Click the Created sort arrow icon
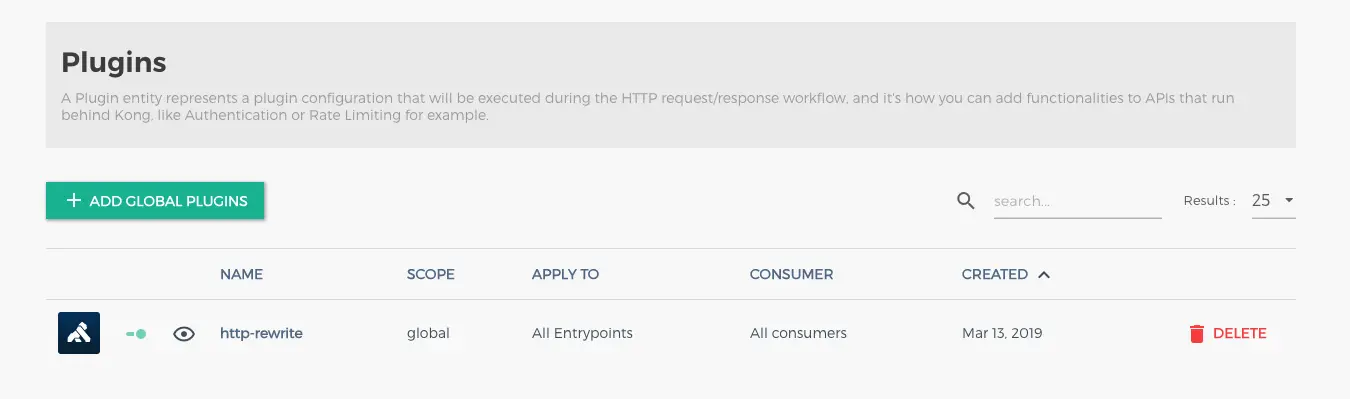 pyautogui.click(x=1044, y=274)
